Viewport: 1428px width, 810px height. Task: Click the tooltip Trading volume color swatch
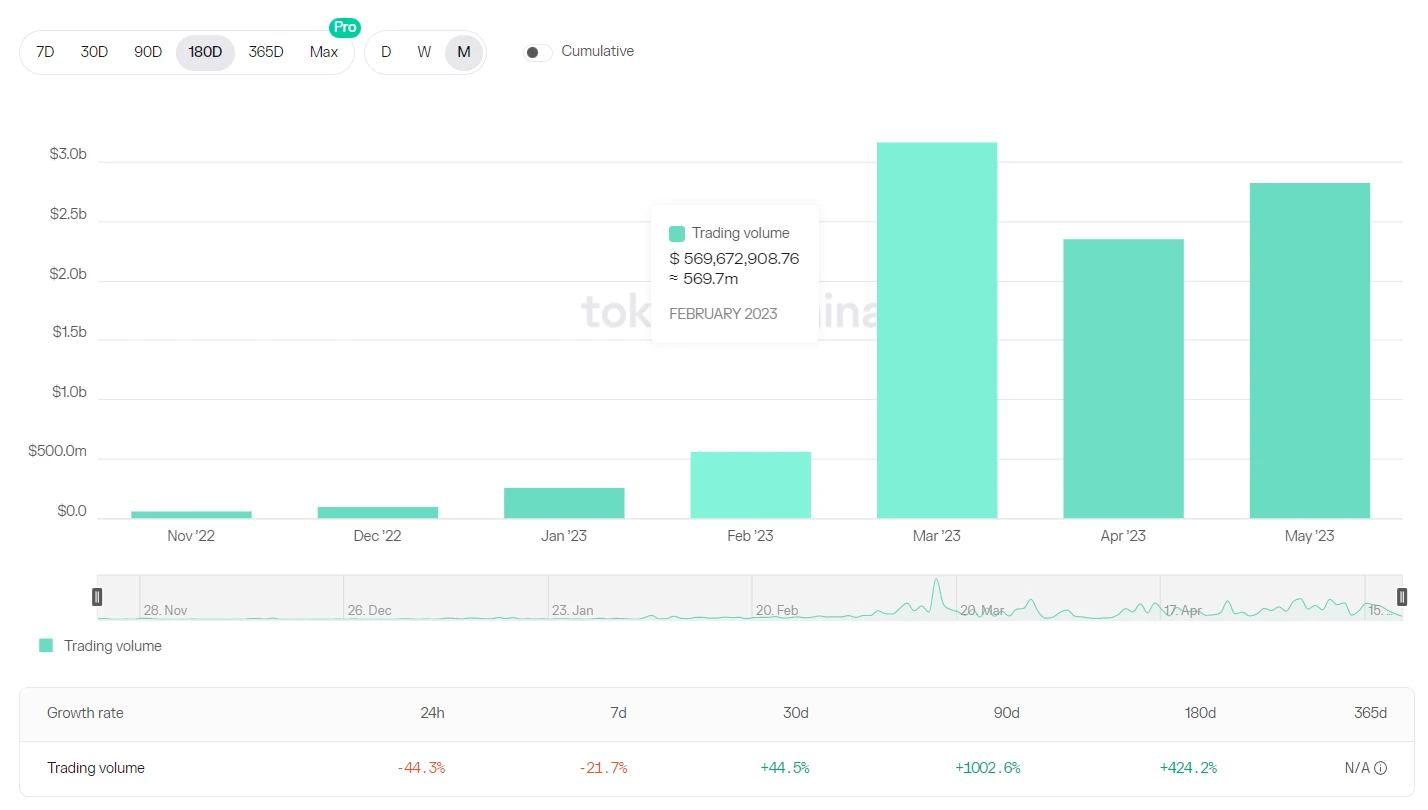pyautogui.click(x=677, y=234)
